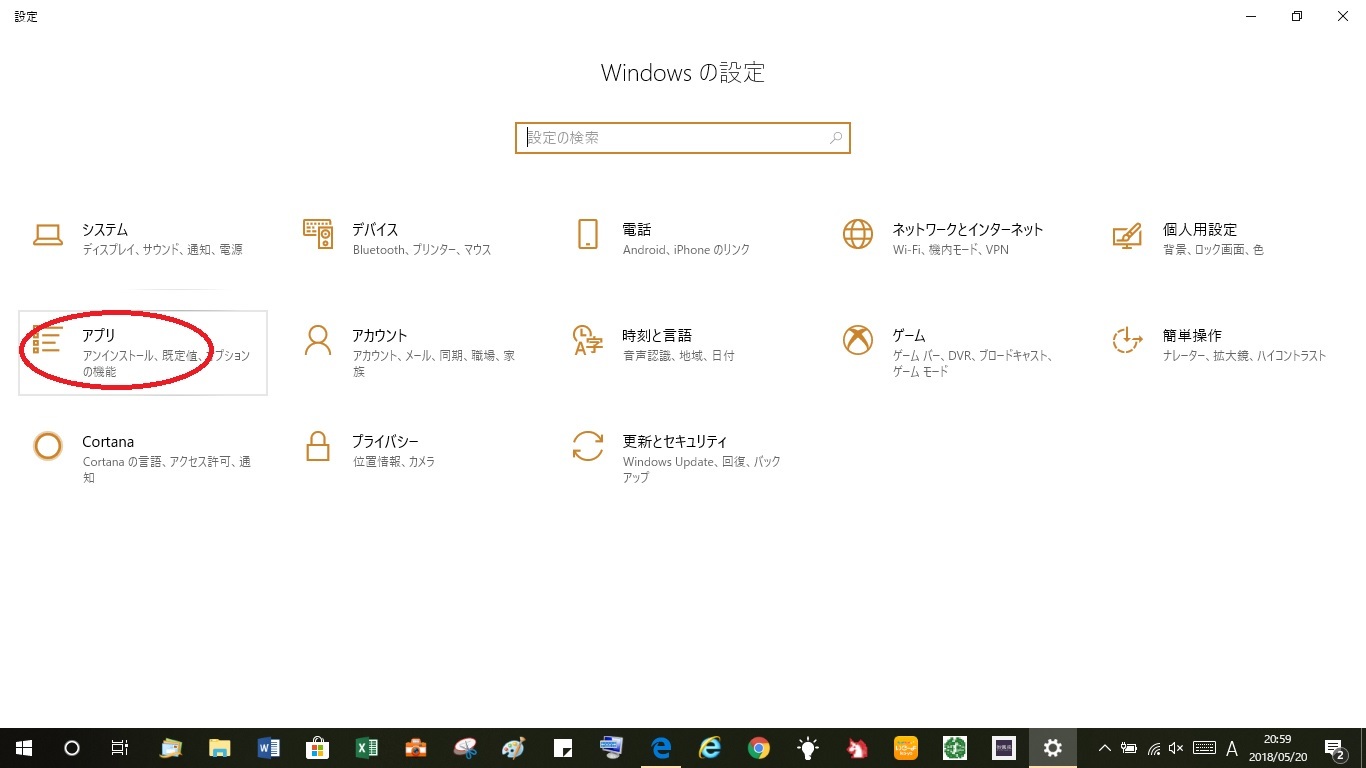Open the アカウント settings category

coord(413,353)
